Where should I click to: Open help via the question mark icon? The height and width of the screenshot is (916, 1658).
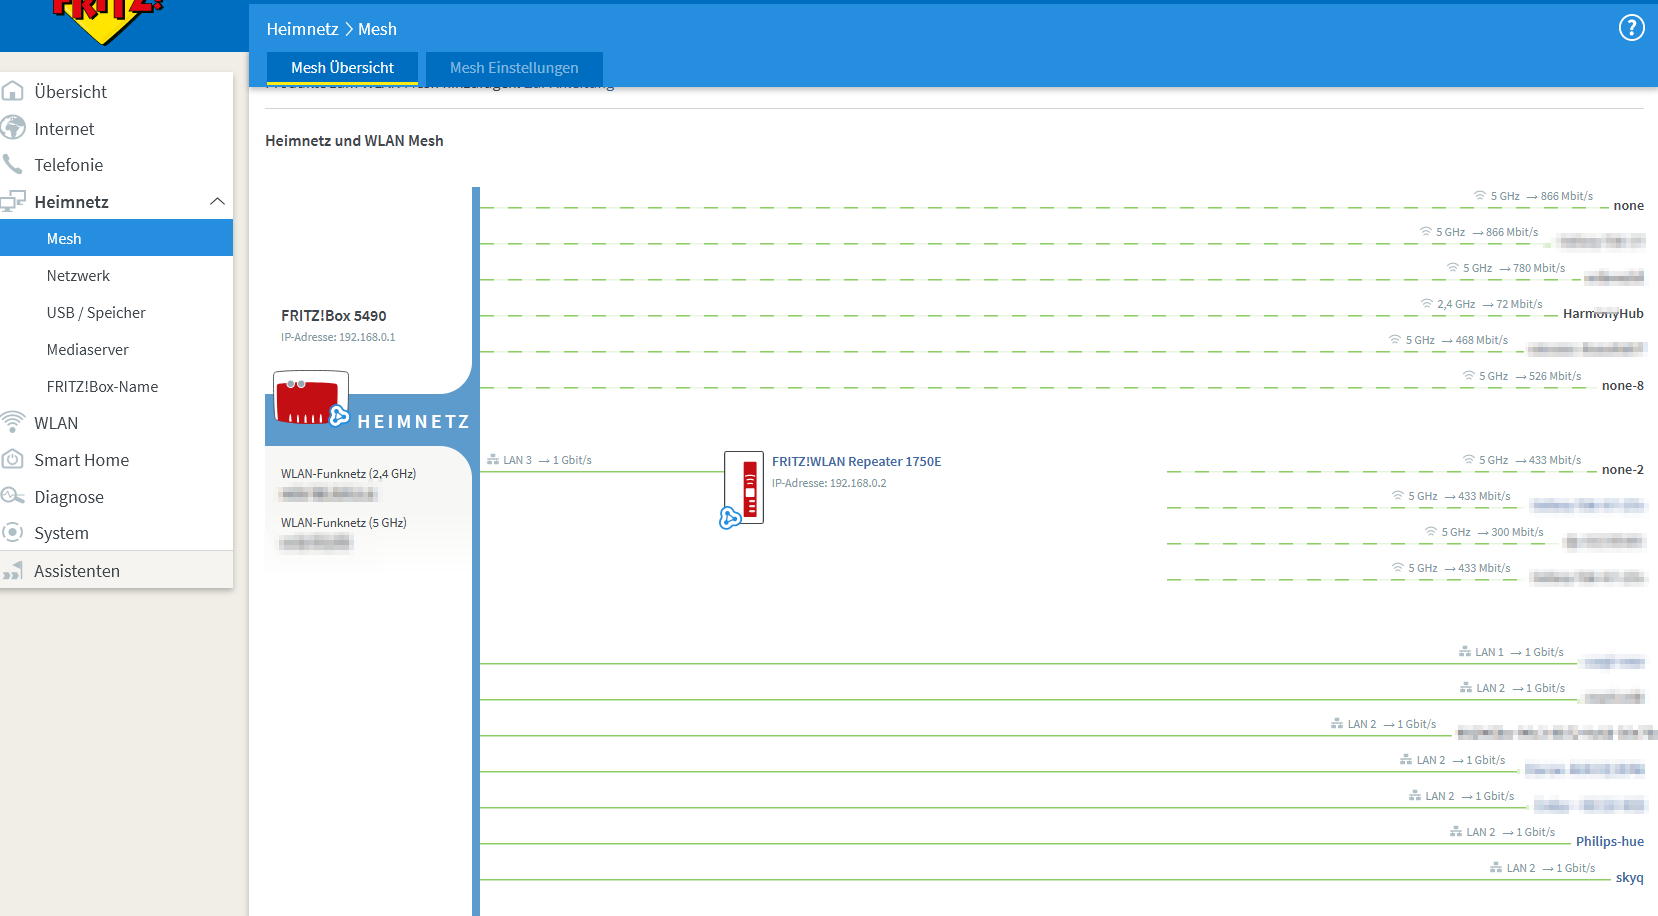tap(1631, 28)
